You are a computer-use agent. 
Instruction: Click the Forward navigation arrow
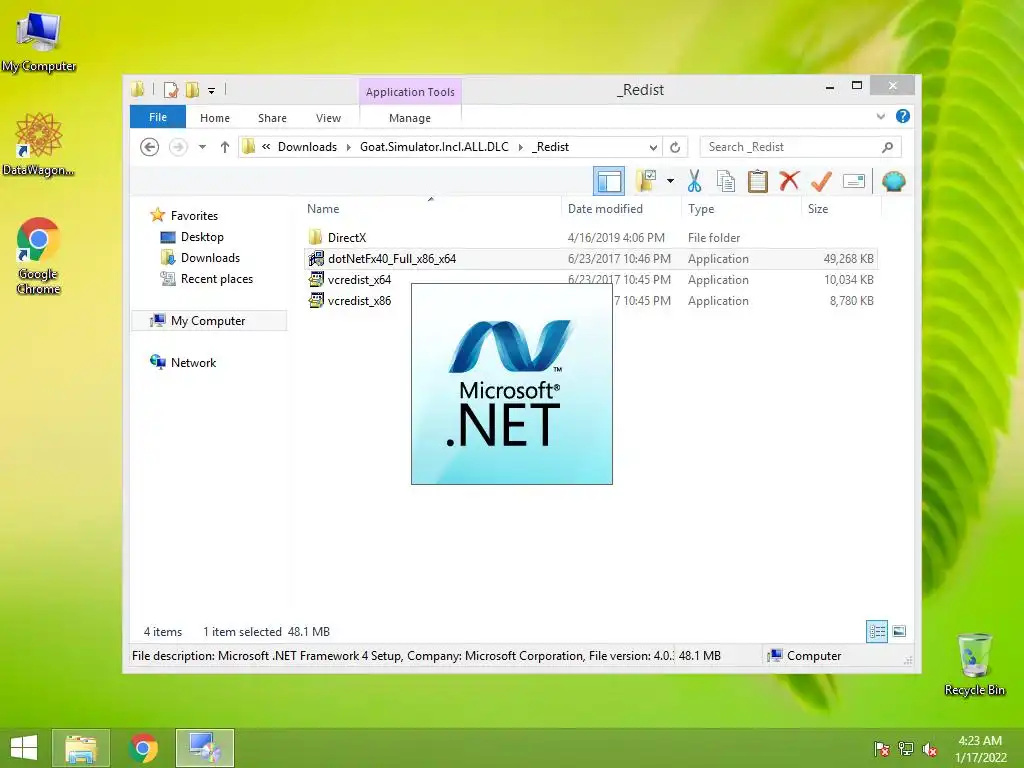tap(178, 147)
